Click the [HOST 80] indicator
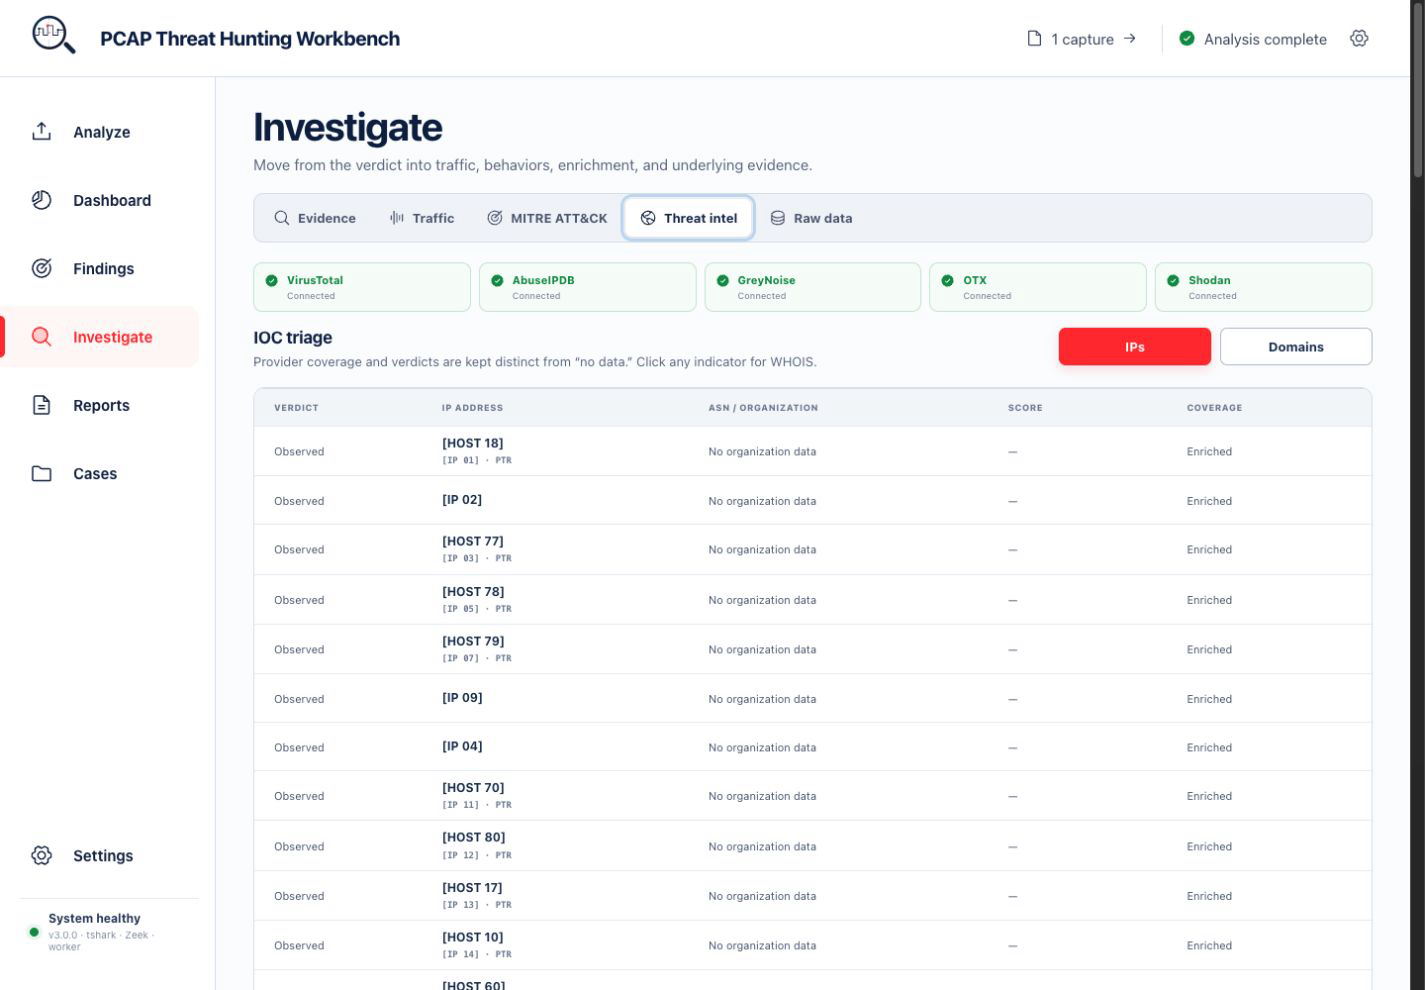 [474, 837]
